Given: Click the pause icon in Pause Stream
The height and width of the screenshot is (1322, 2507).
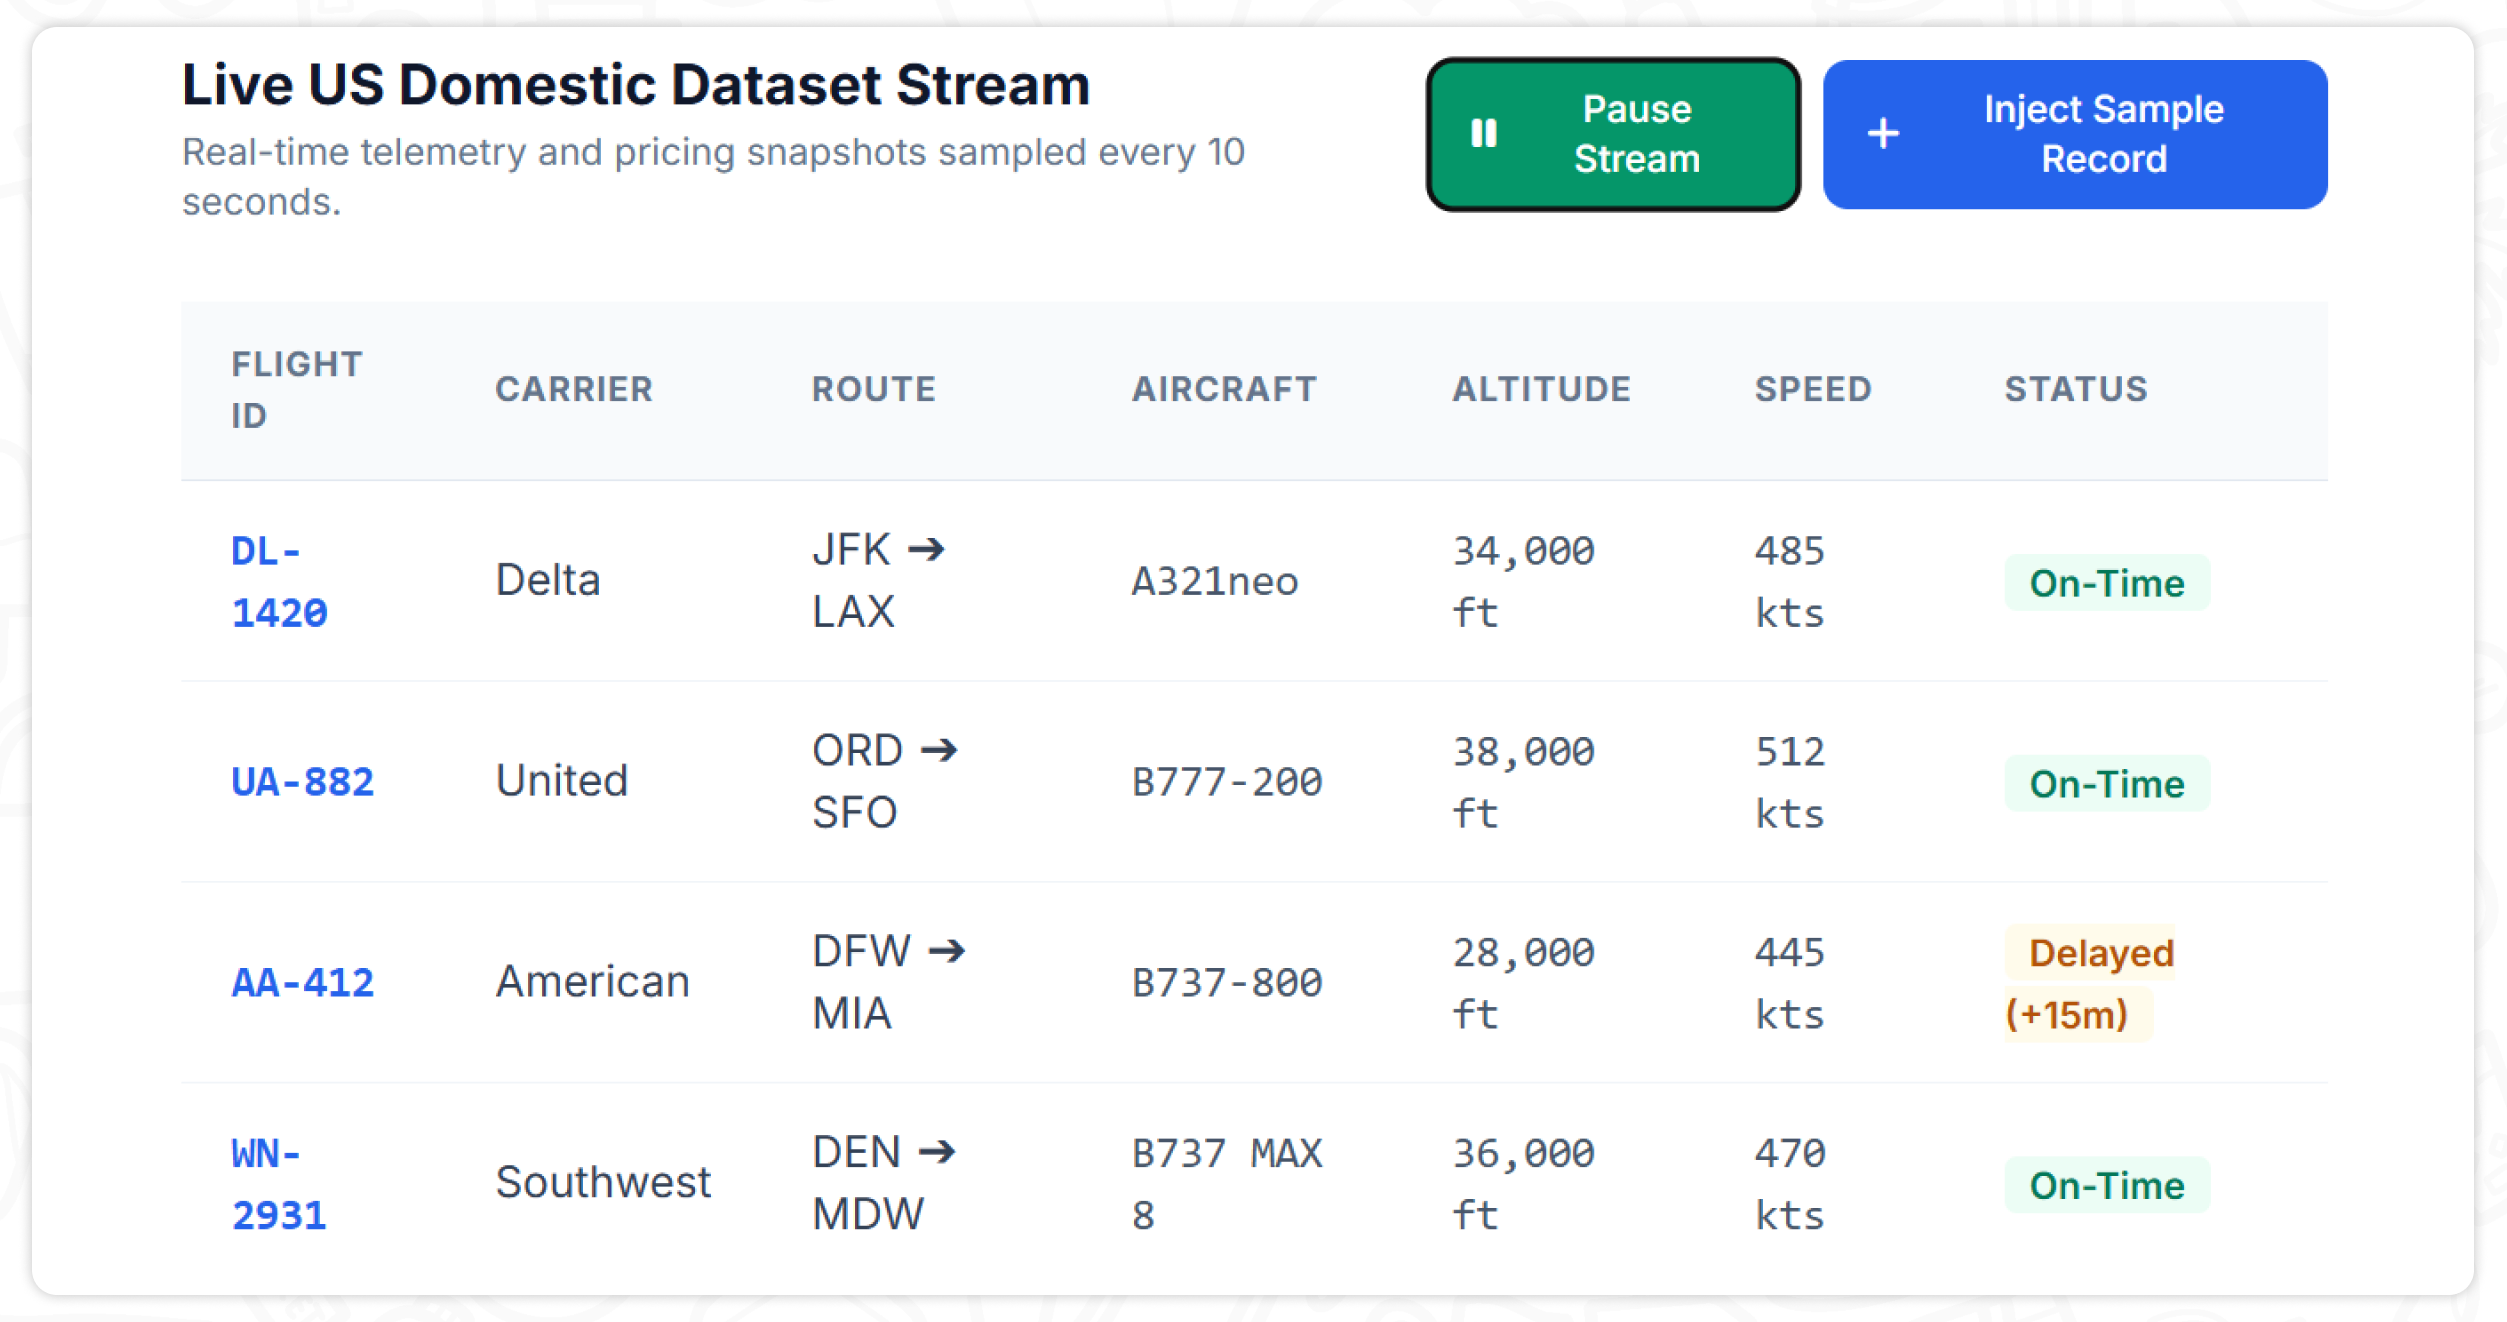Looking at the screenshot, I should click(x=1484, y=133).
